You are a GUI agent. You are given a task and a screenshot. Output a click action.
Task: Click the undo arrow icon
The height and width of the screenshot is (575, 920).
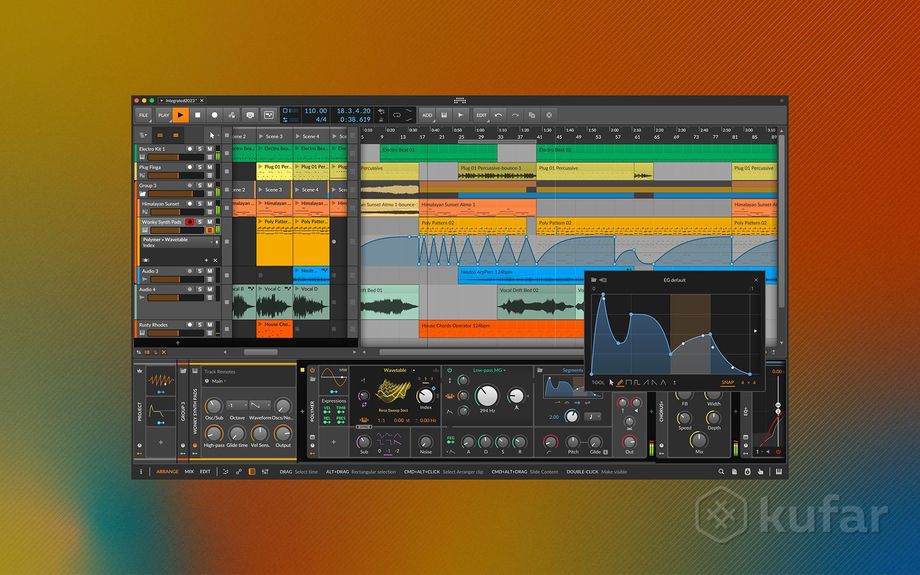(498, 116)
